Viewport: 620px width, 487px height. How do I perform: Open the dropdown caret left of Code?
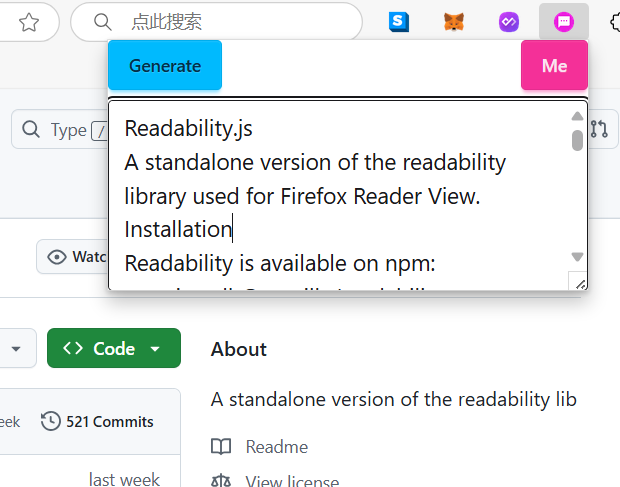coord(16,348)
